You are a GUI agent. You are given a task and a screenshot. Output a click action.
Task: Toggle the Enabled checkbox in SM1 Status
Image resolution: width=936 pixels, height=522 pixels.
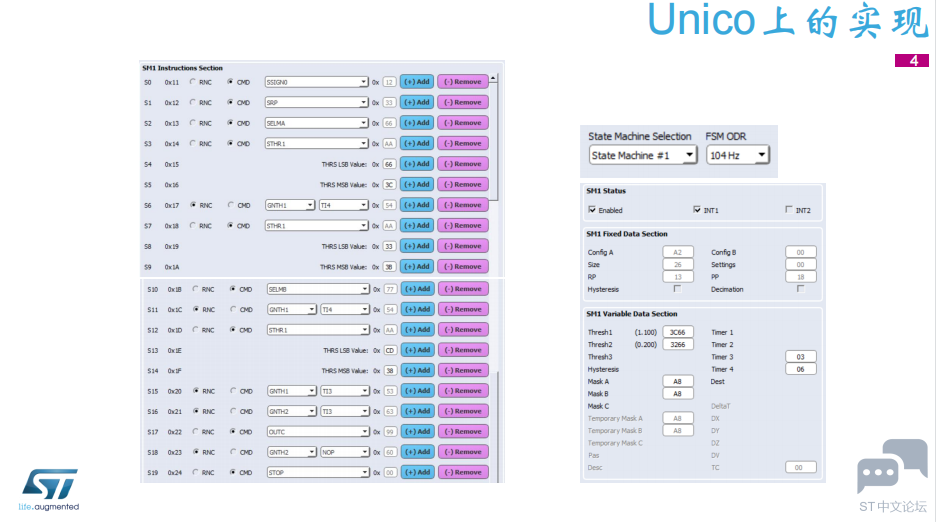(592, 210)
